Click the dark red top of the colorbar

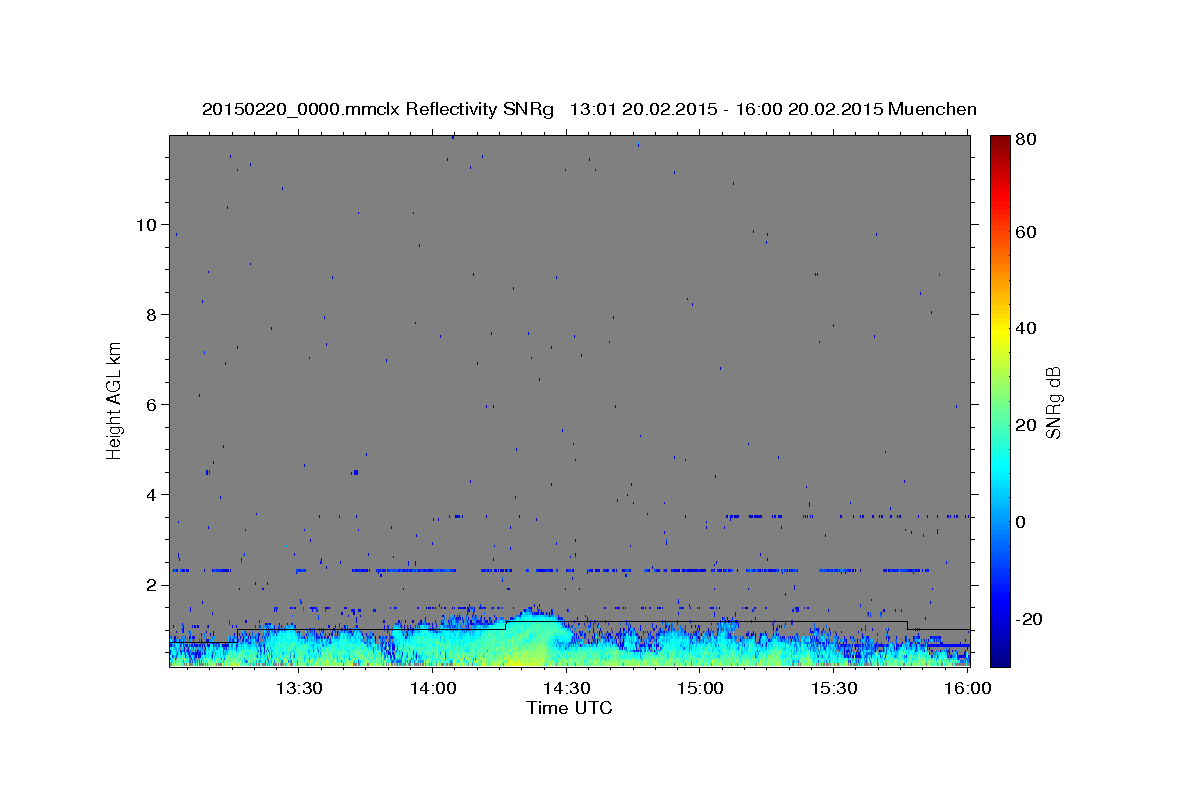point(999,143)
